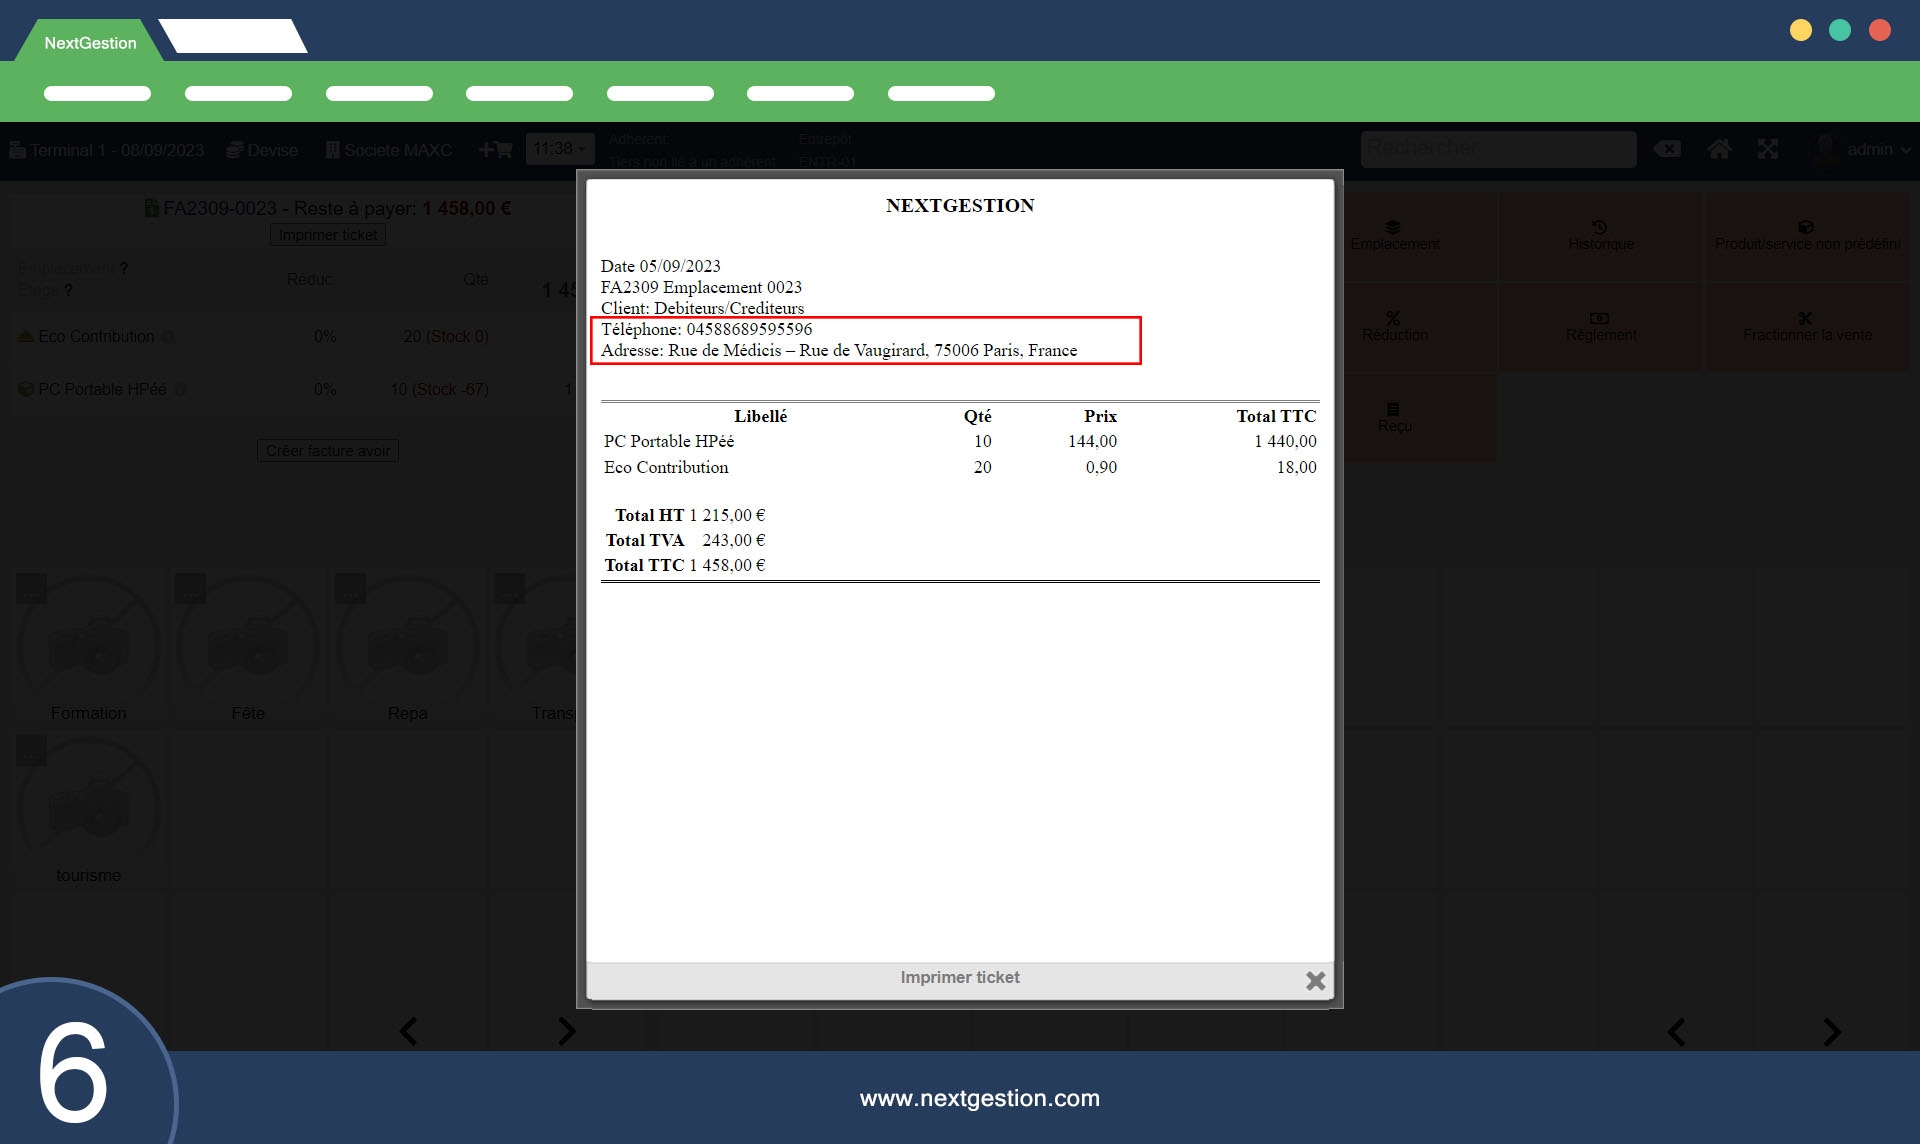This screenshot has width=1920, height=1144.
Task: Click the add cart icon
Action: (x=495, y=150)
